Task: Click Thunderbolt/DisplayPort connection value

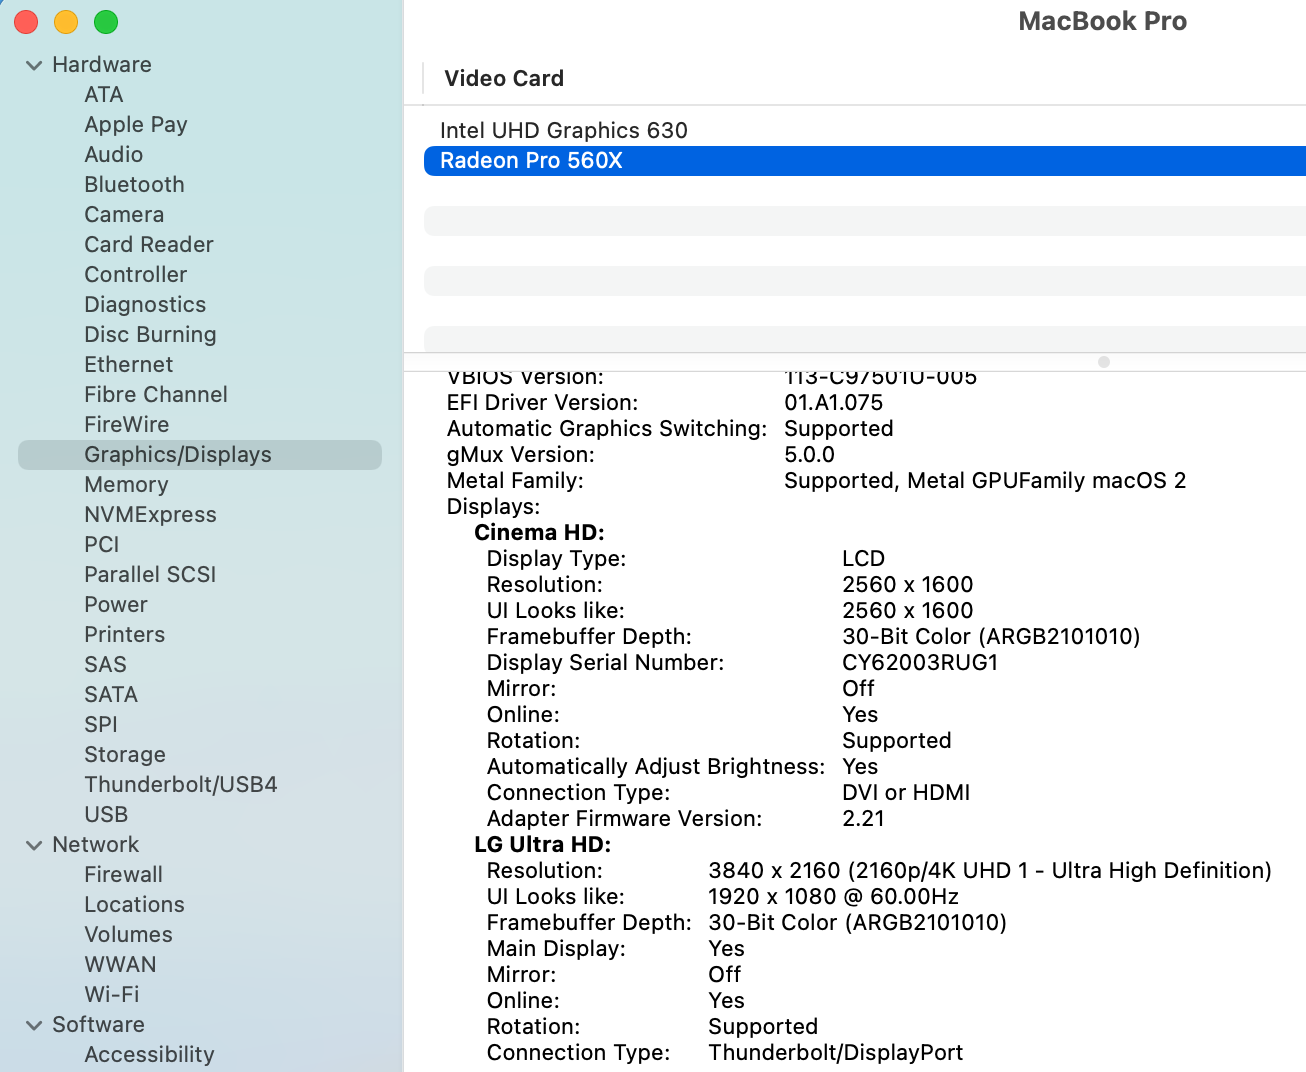Action: pos(836,1053)
